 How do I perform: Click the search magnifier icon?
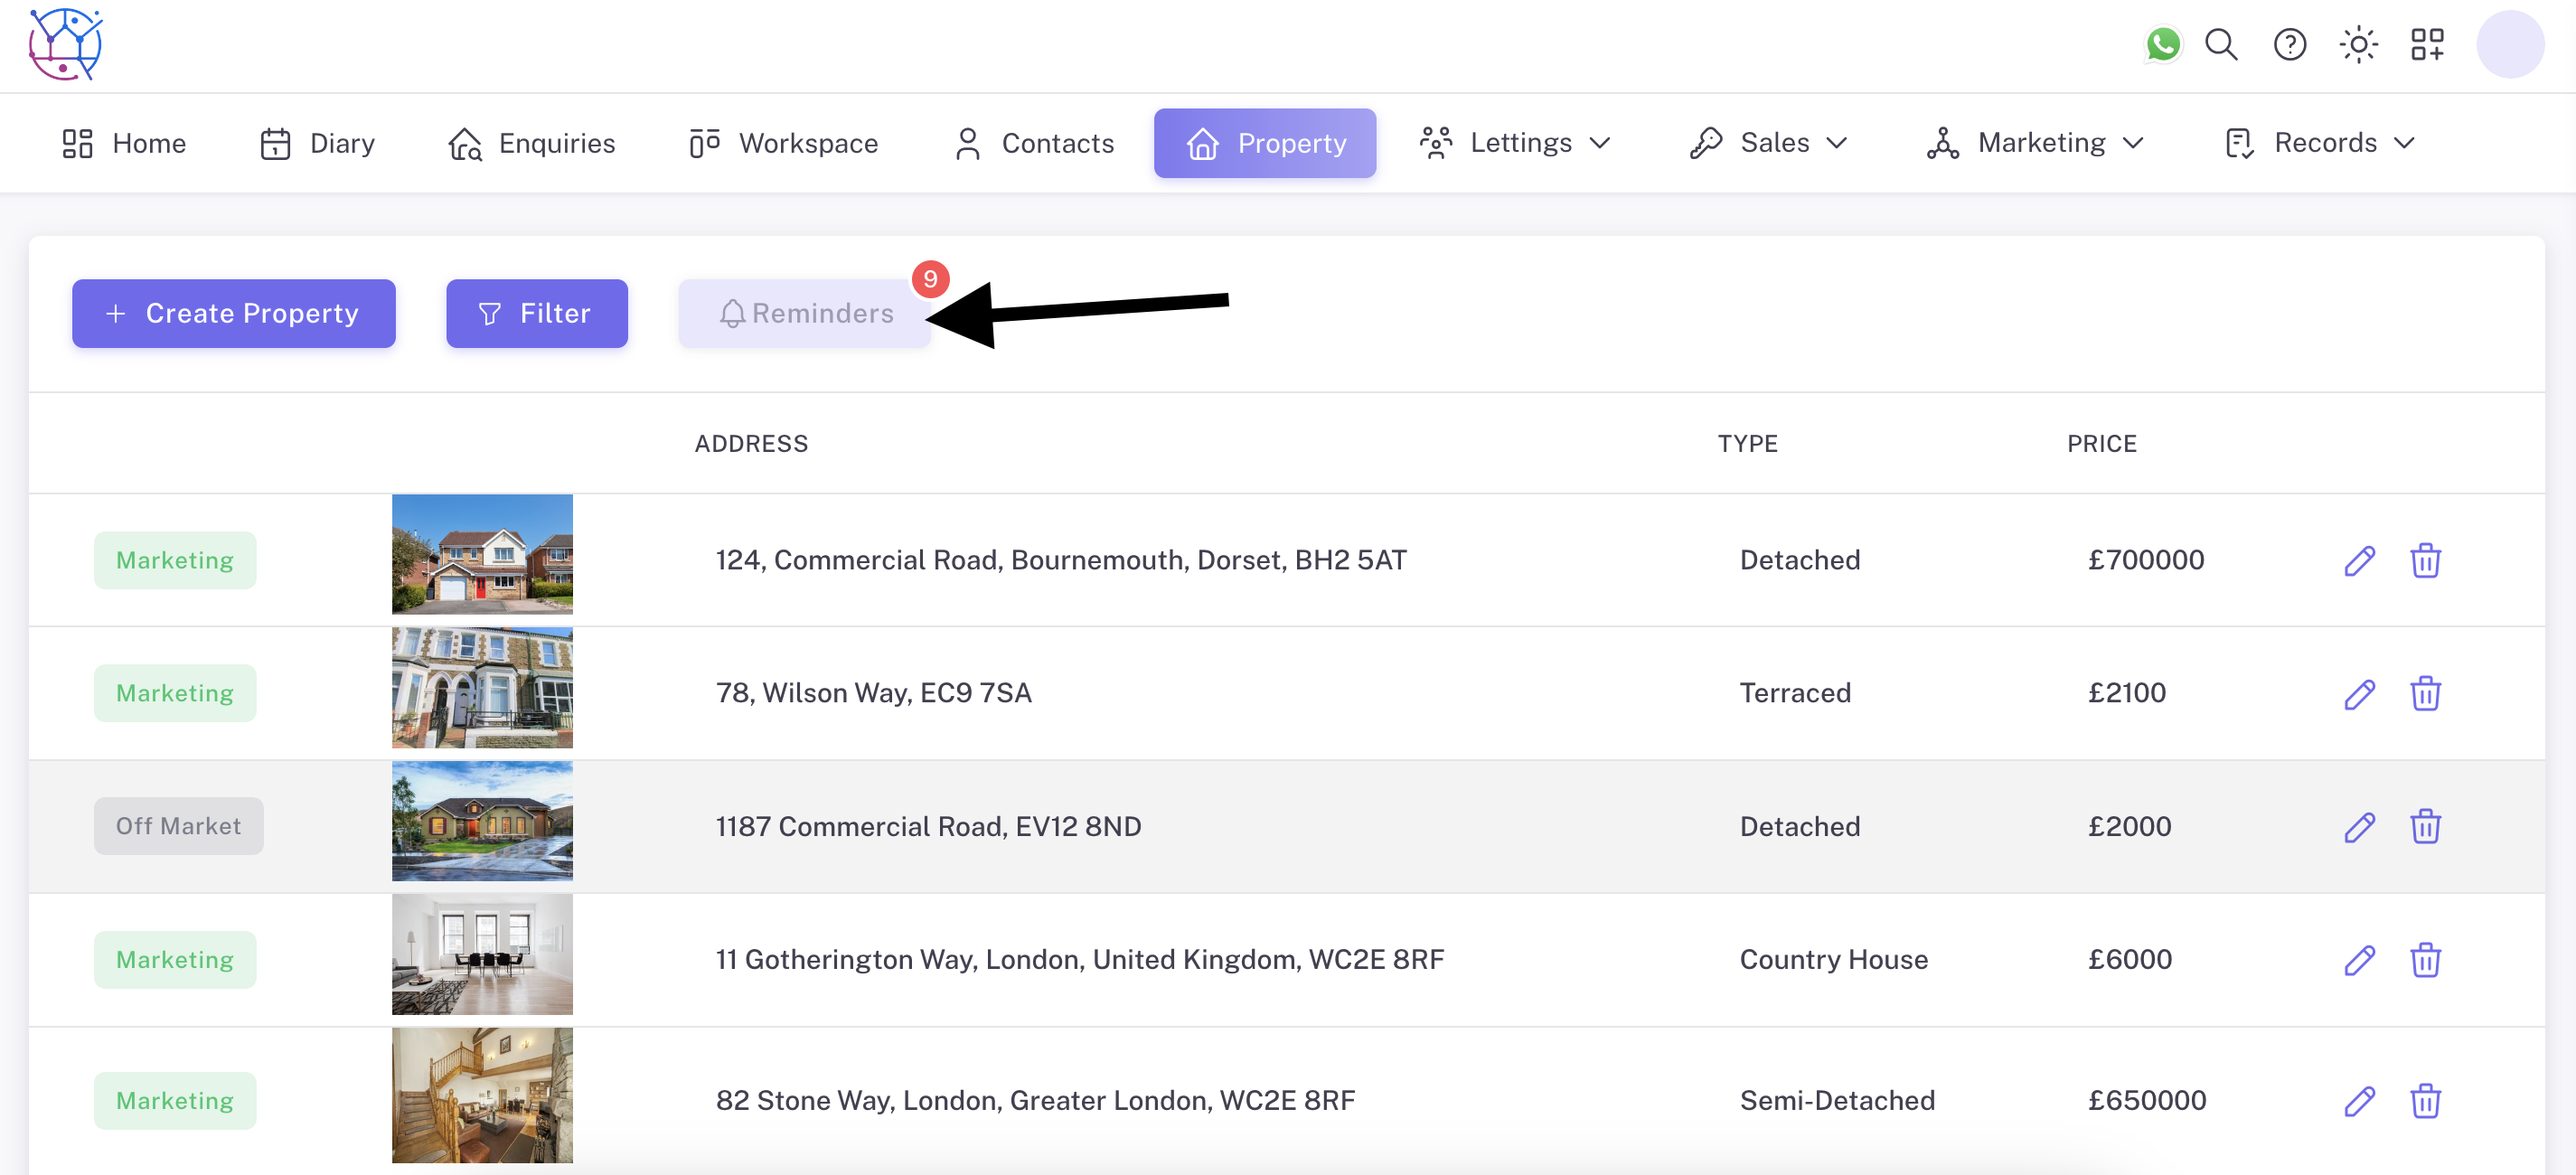[x=2221, y=45]
